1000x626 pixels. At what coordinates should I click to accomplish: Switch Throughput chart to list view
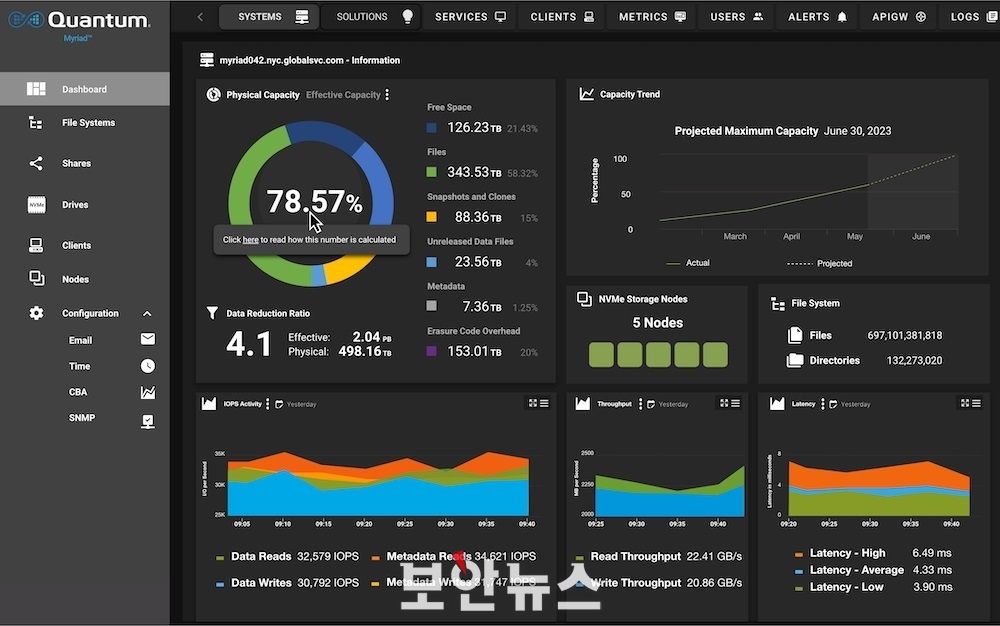pyautogui.click(x=735, y=403)
